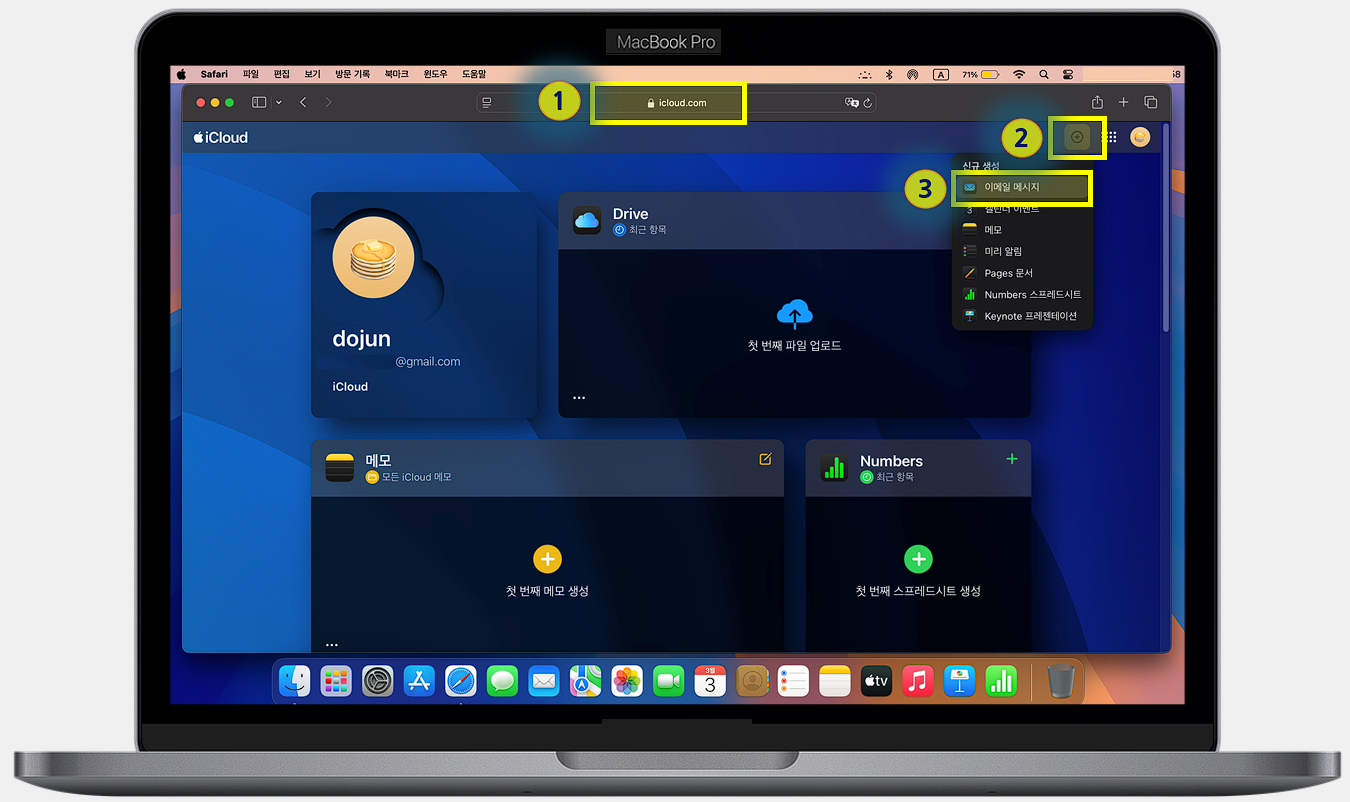Click the compose note icon on 메모 tile
The height and width of the screenshot is (802, 1350).
[x=765, y=459]
